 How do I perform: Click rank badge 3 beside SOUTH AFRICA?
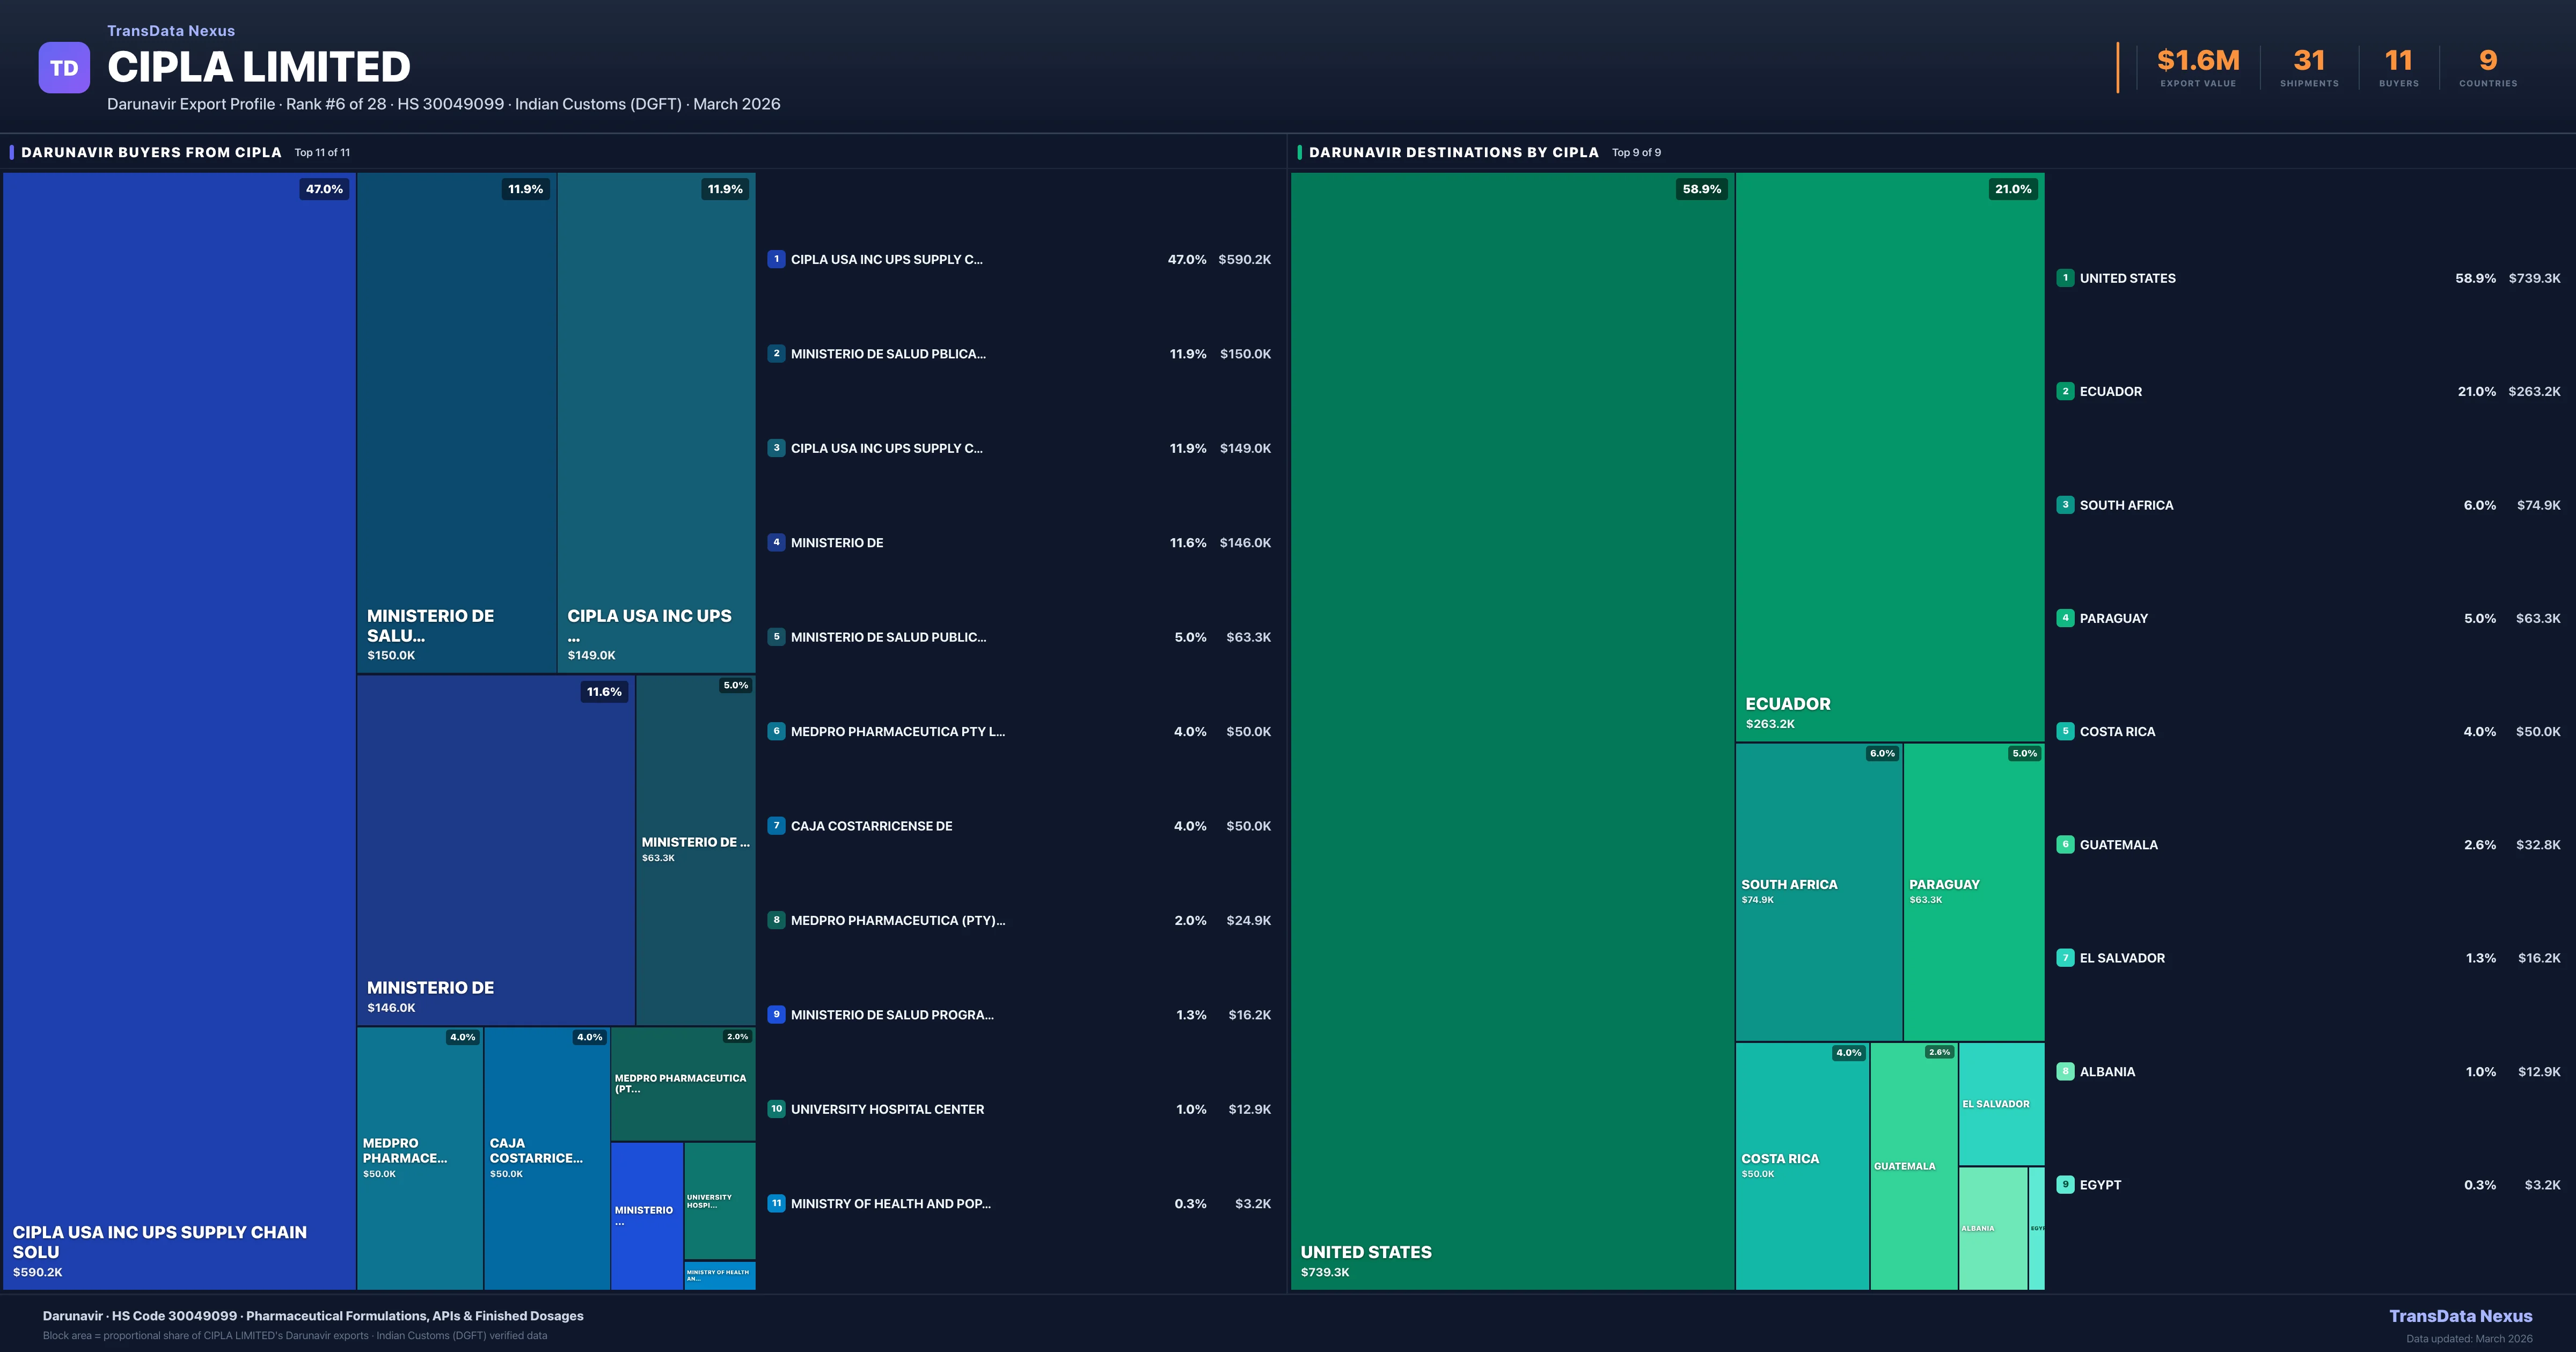(x=2065, y=505)
